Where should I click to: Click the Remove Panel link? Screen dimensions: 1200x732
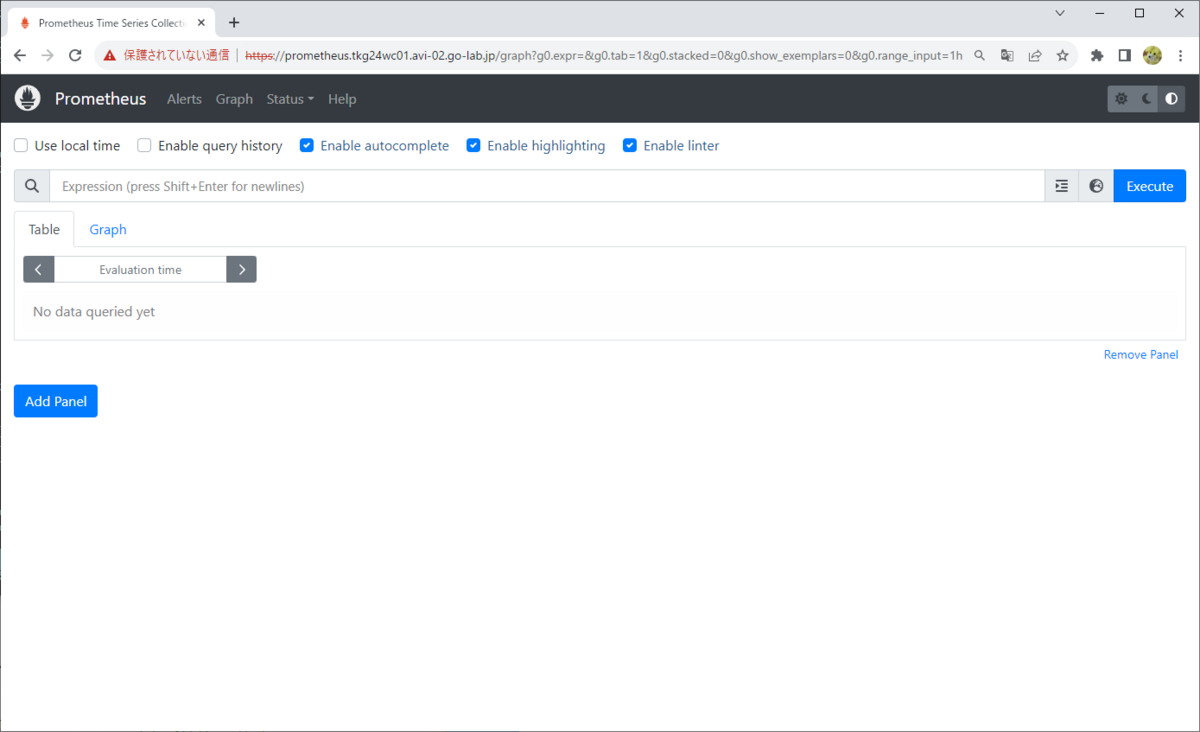tap(1141, 355)
